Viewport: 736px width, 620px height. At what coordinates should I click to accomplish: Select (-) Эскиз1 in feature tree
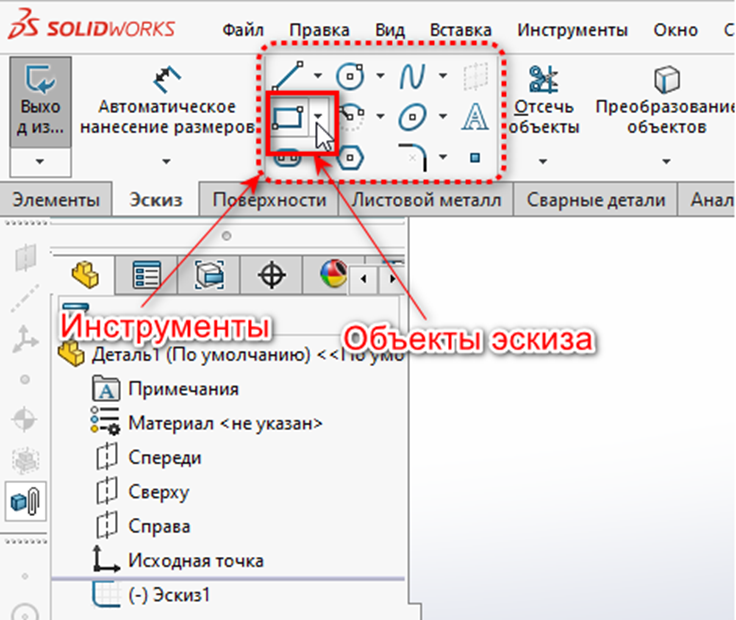click(151, 595)
